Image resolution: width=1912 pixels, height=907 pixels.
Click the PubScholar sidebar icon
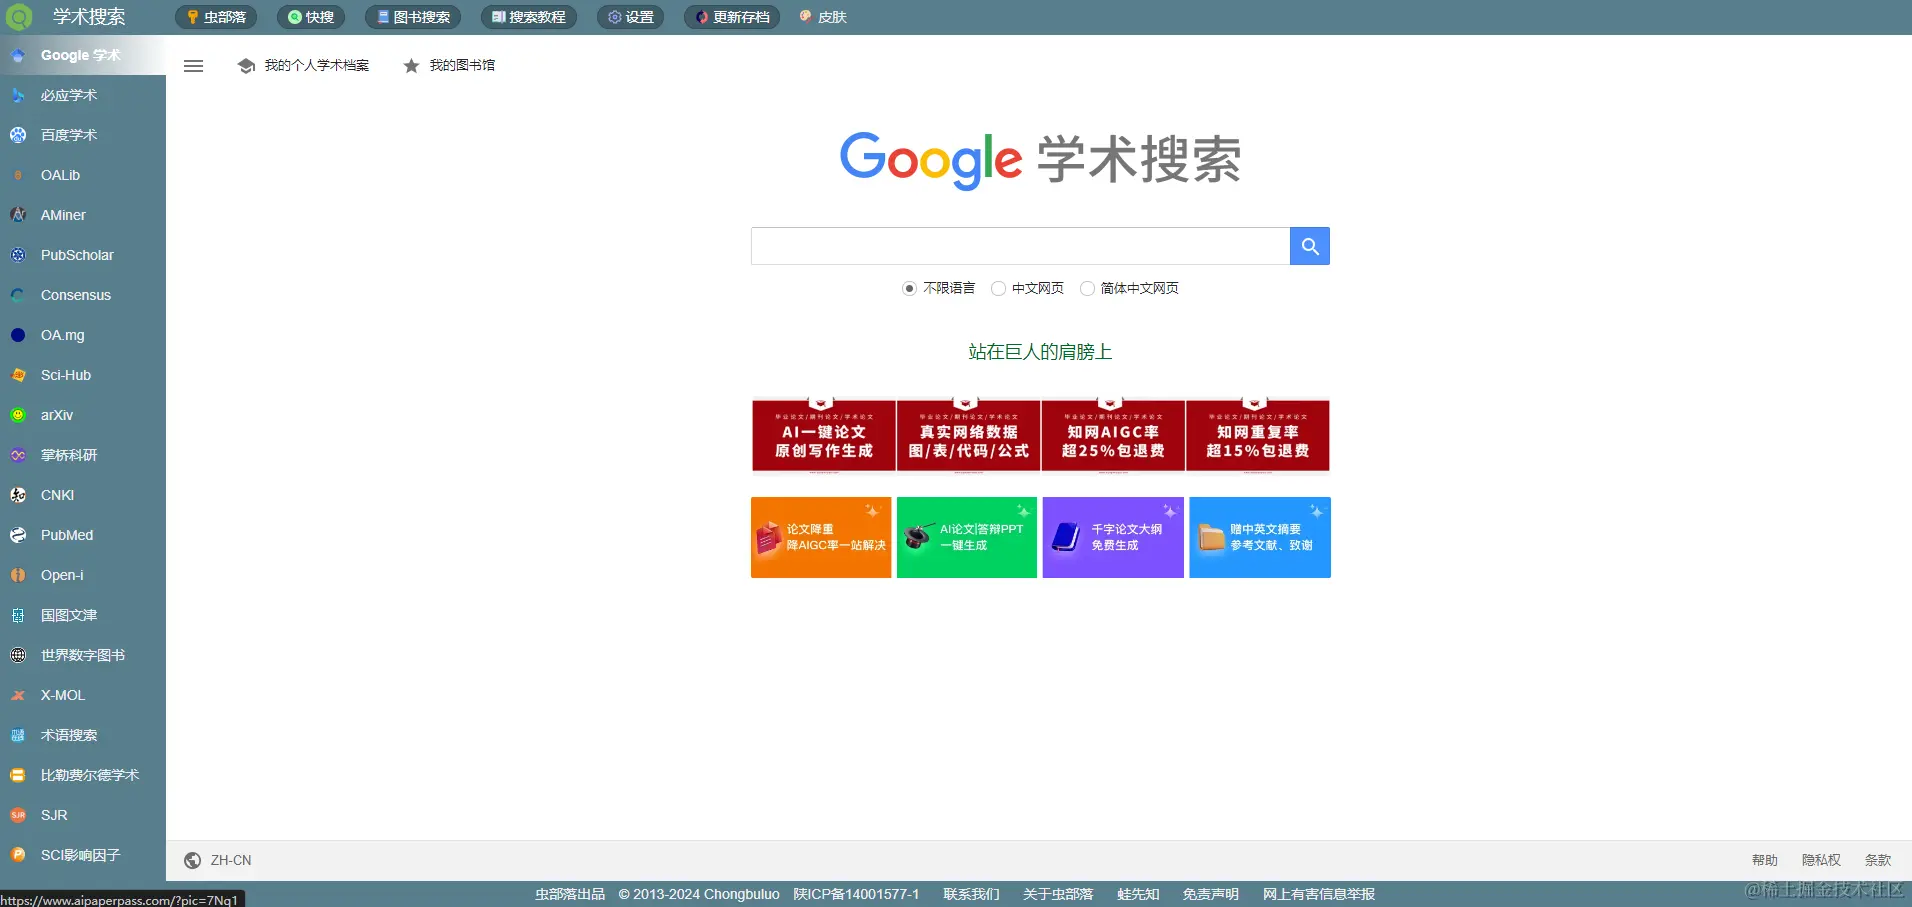(x=18, y=255)
